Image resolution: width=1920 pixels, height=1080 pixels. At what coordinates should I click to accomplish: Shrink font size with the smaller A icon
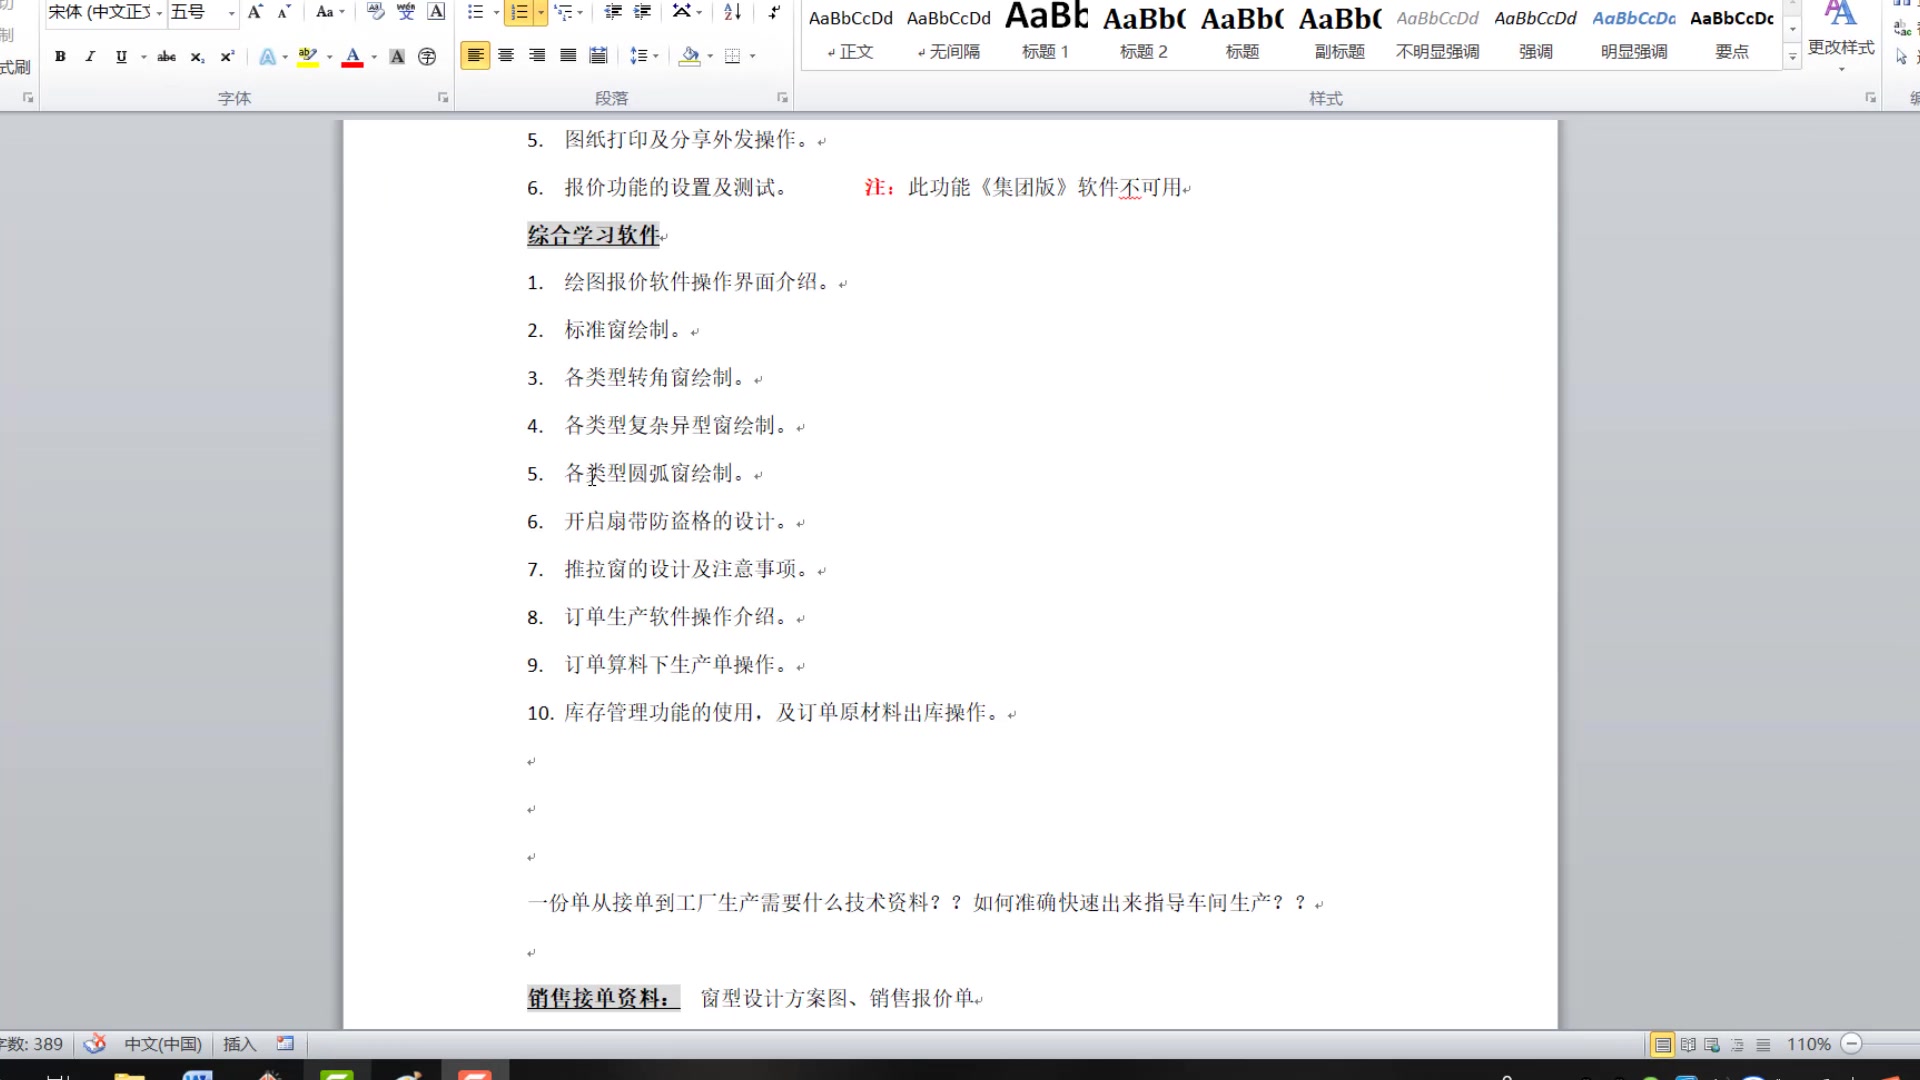(284, 12)
